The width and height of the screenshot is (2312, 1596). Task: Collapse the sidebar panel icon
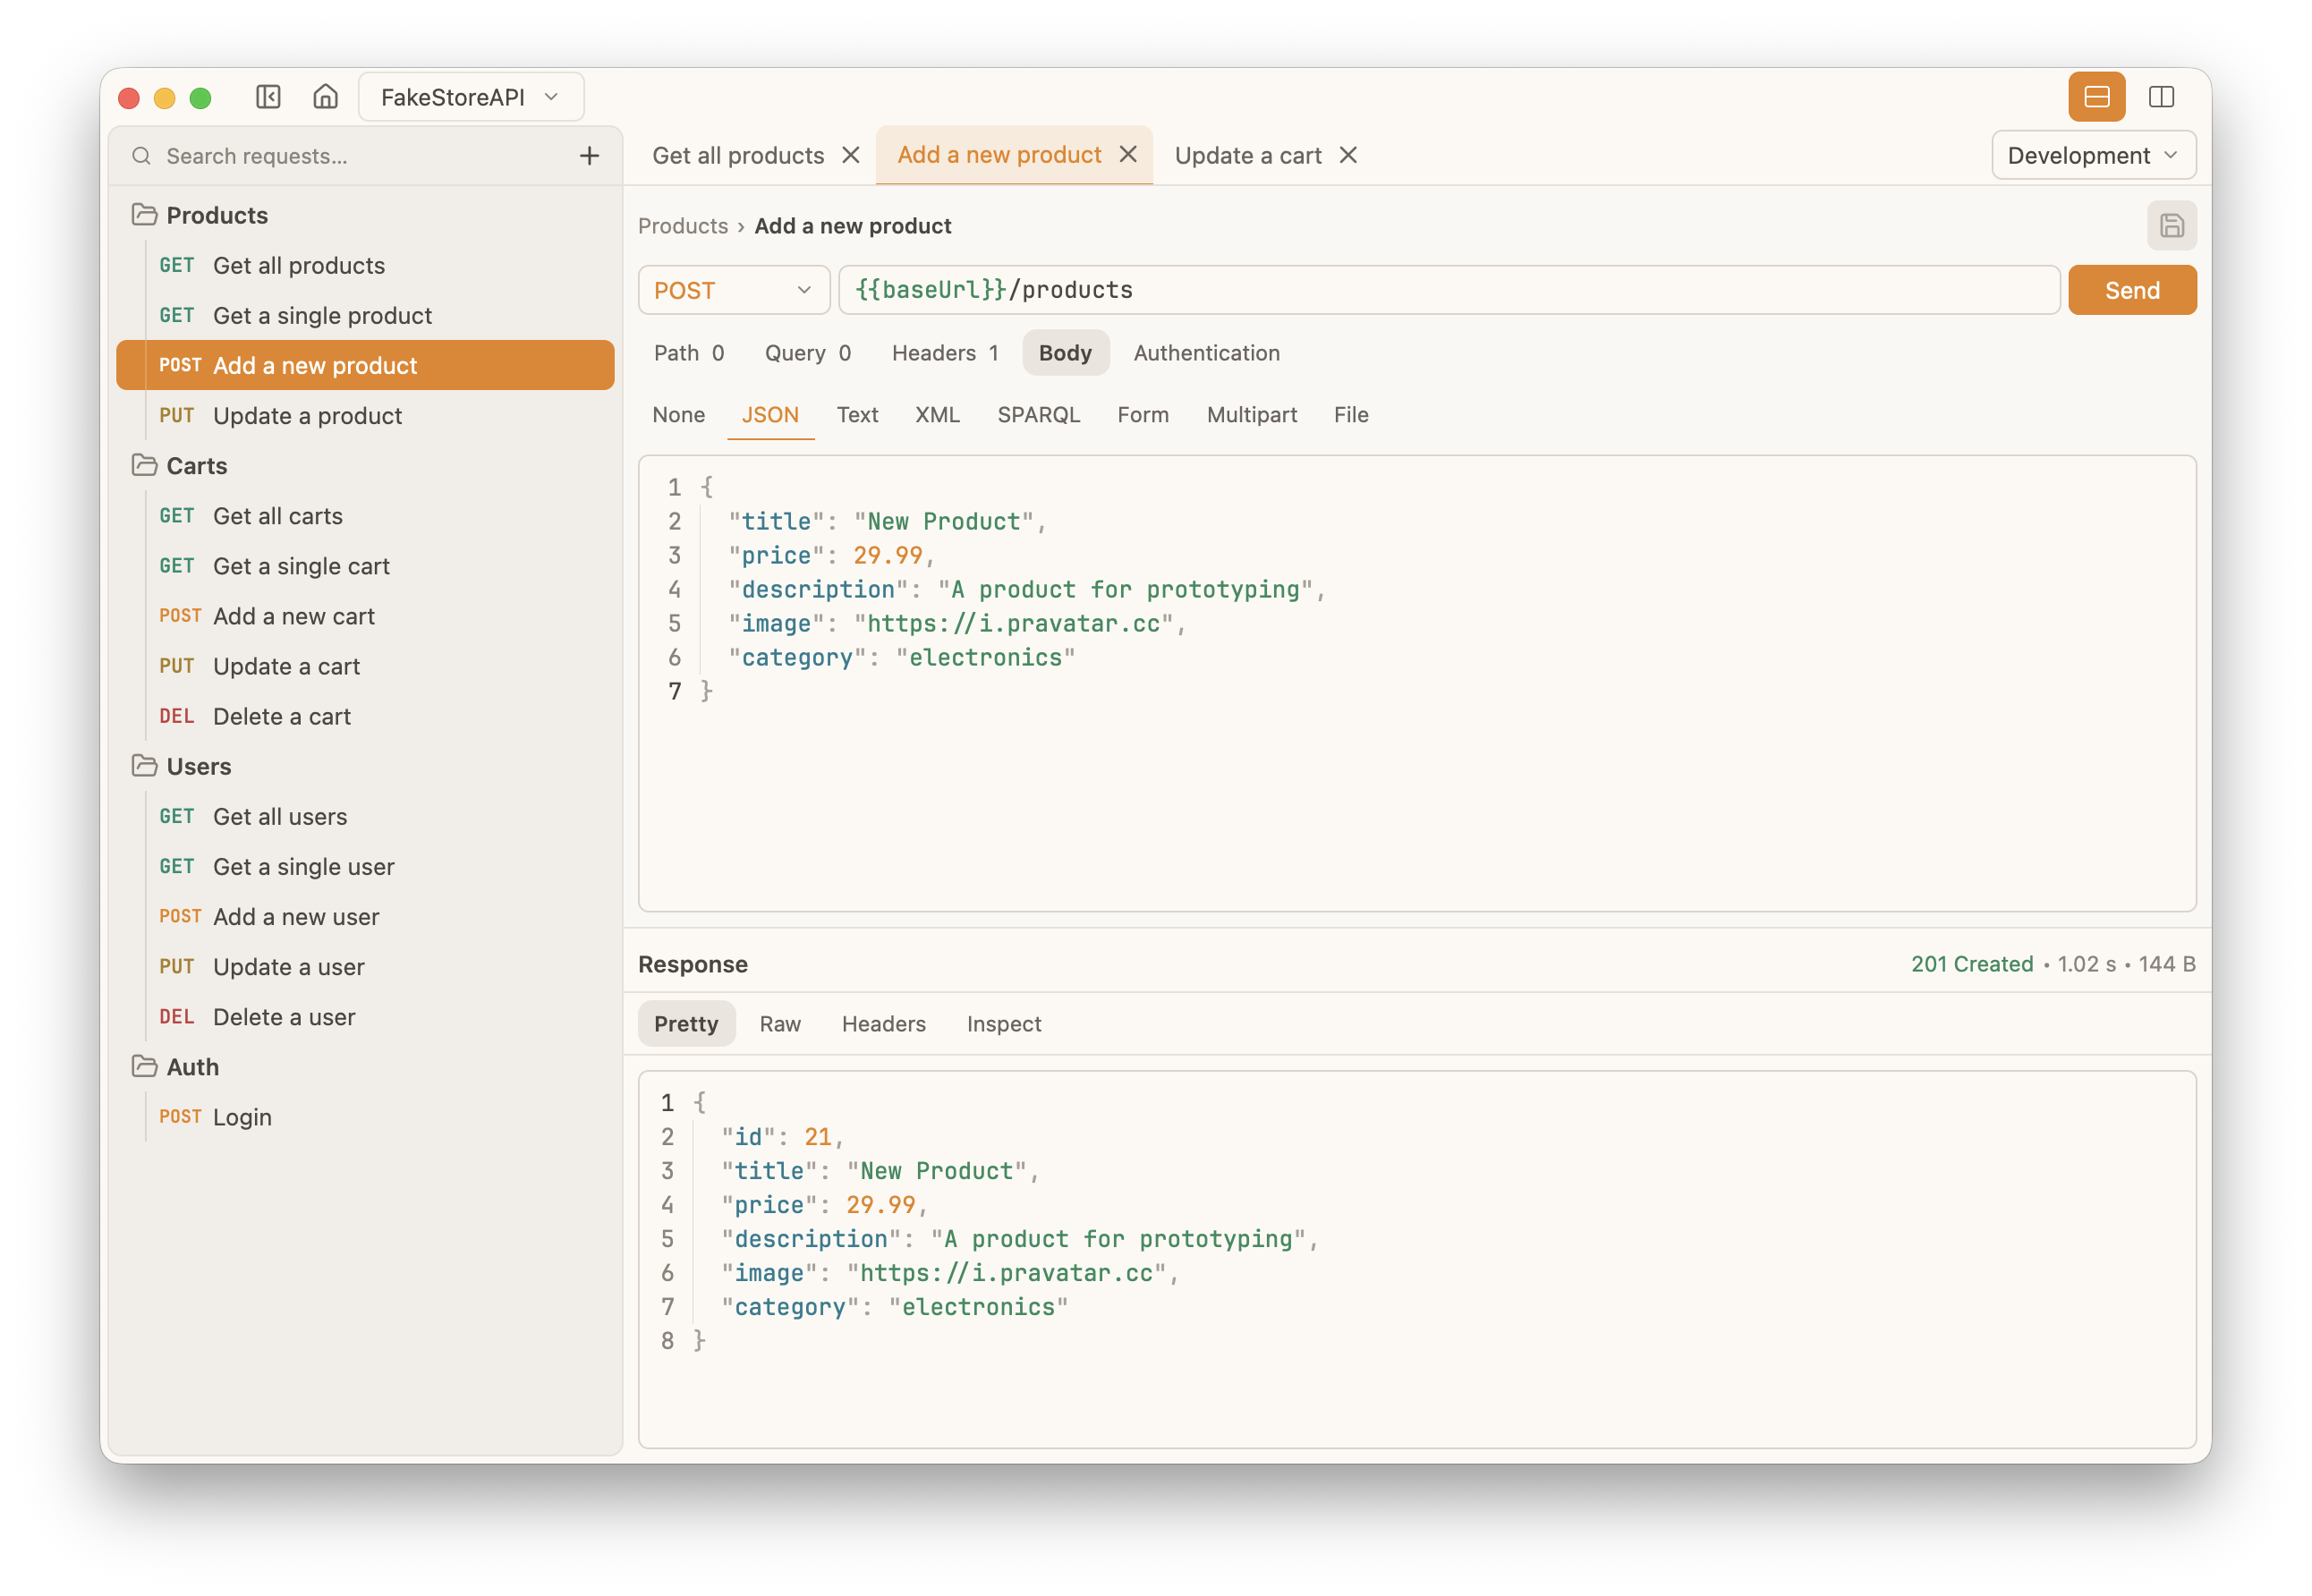coord(268,97)
